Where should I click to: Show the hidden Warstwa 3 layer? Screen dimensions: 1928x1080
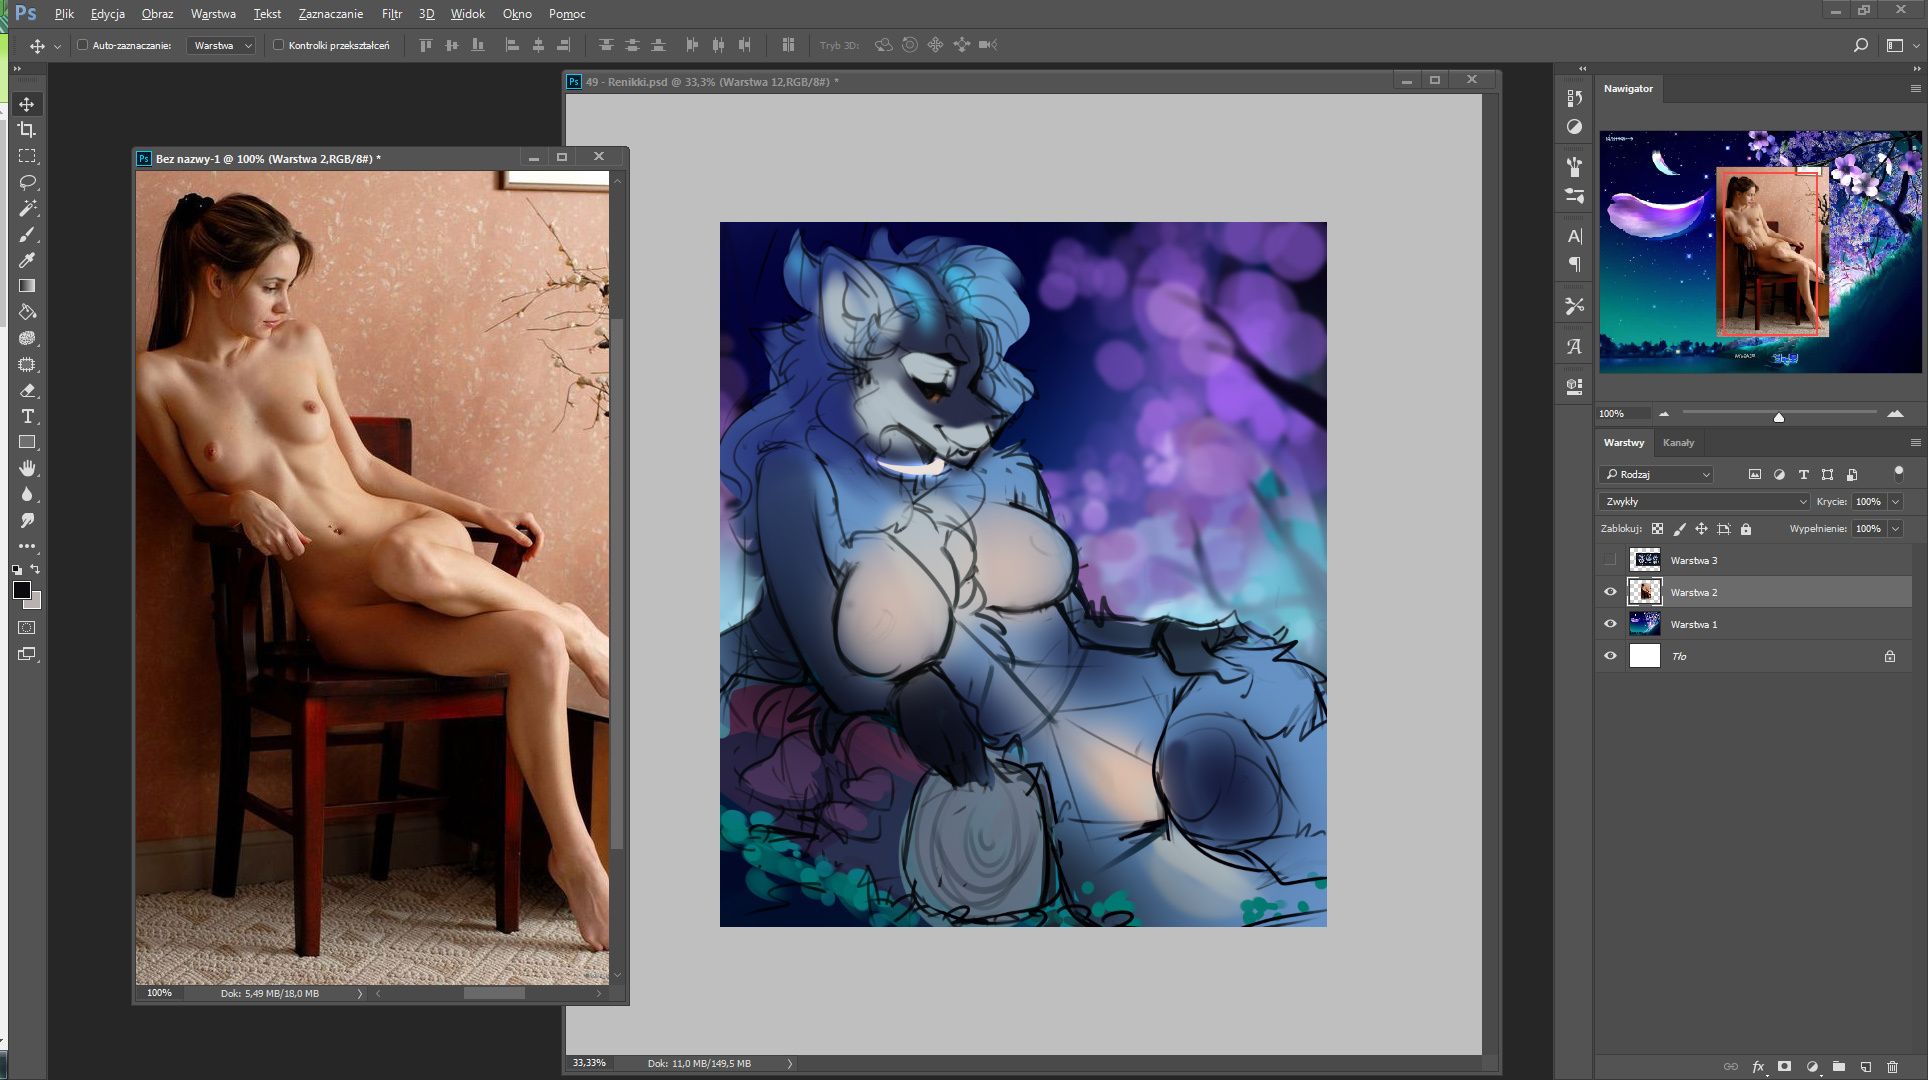1610,560
